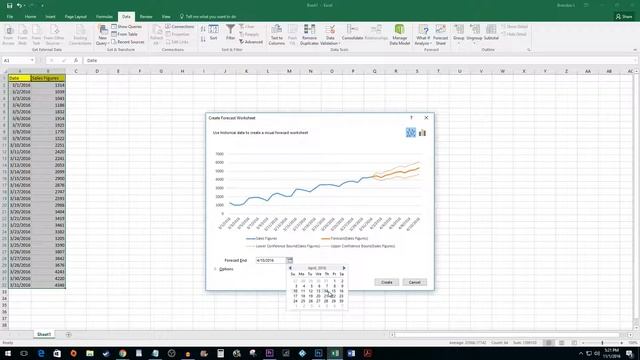Open the Ungroup dropdown
The image size is (640, 360).
(x=474, y=35)
